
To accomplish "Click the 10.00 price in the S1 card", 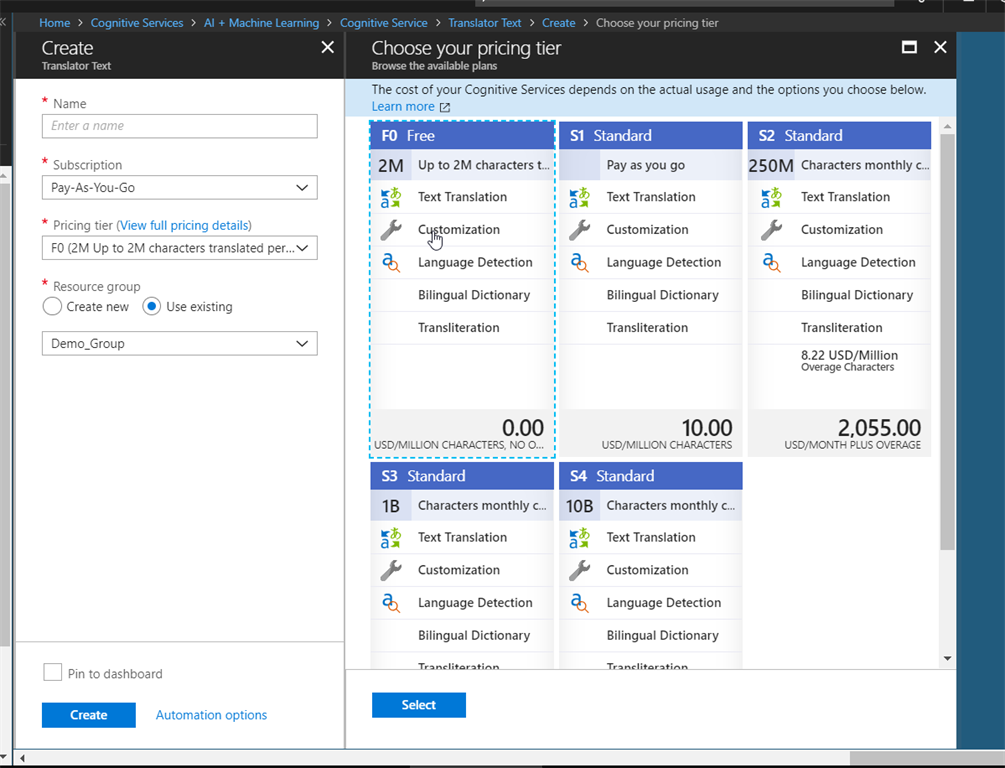I will [x=706, y=428].
